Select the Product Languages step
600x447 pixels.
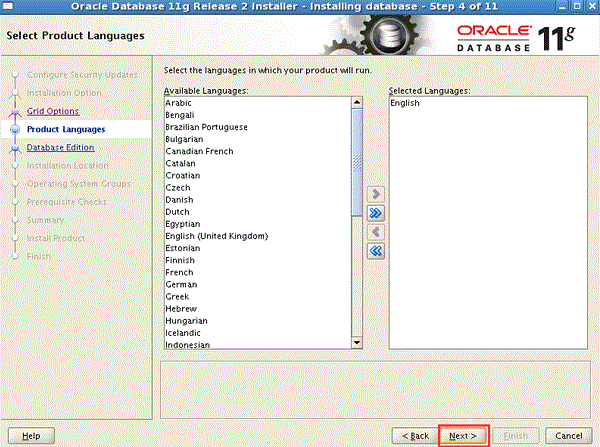pos(66,129)
